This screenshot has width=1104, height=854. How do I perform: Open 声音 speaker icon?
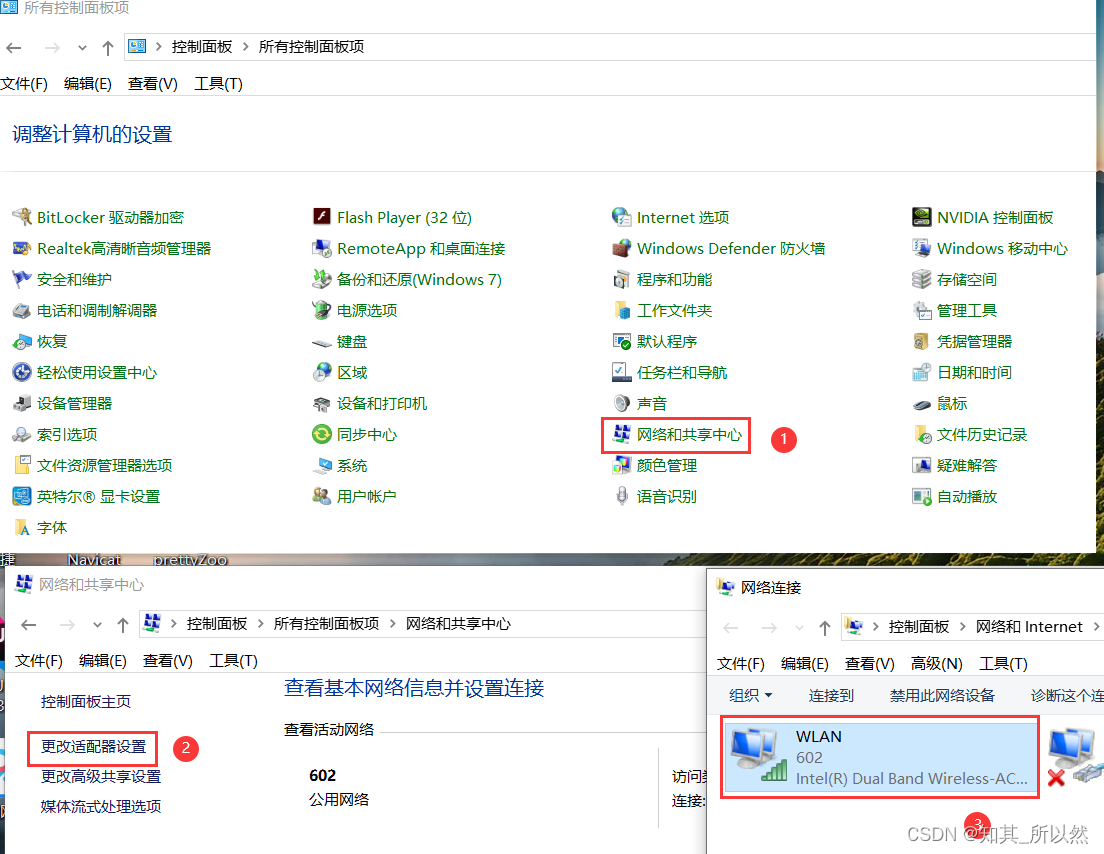[622, 403]
